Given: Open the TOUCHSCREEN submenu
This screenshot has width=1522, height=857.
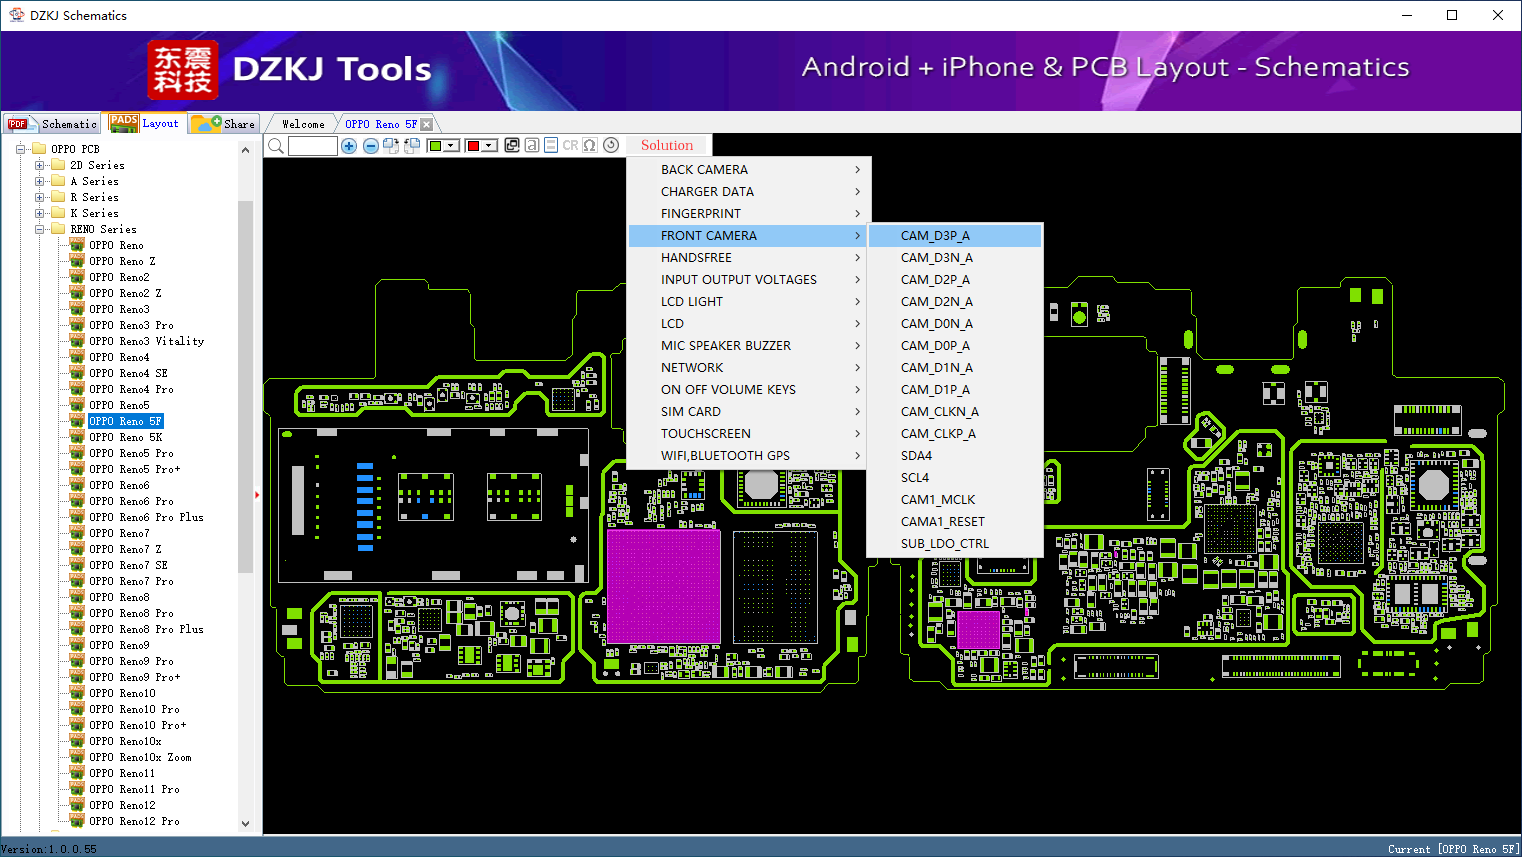Looking at the screenshot, I should [x=750, y=434].
